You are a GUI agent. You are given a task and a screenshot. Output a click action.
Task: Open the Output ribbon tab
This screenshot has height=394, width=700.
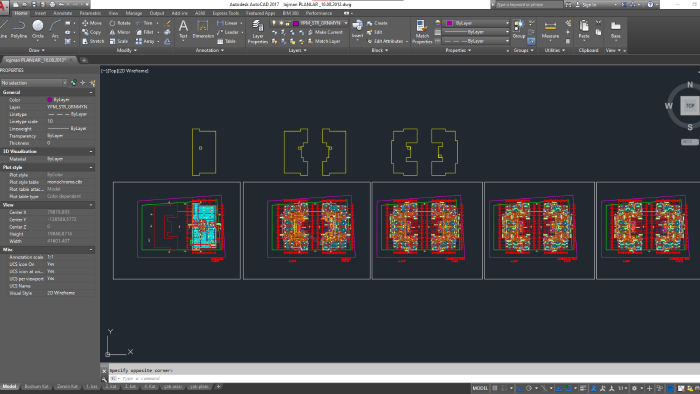(157, 13)
